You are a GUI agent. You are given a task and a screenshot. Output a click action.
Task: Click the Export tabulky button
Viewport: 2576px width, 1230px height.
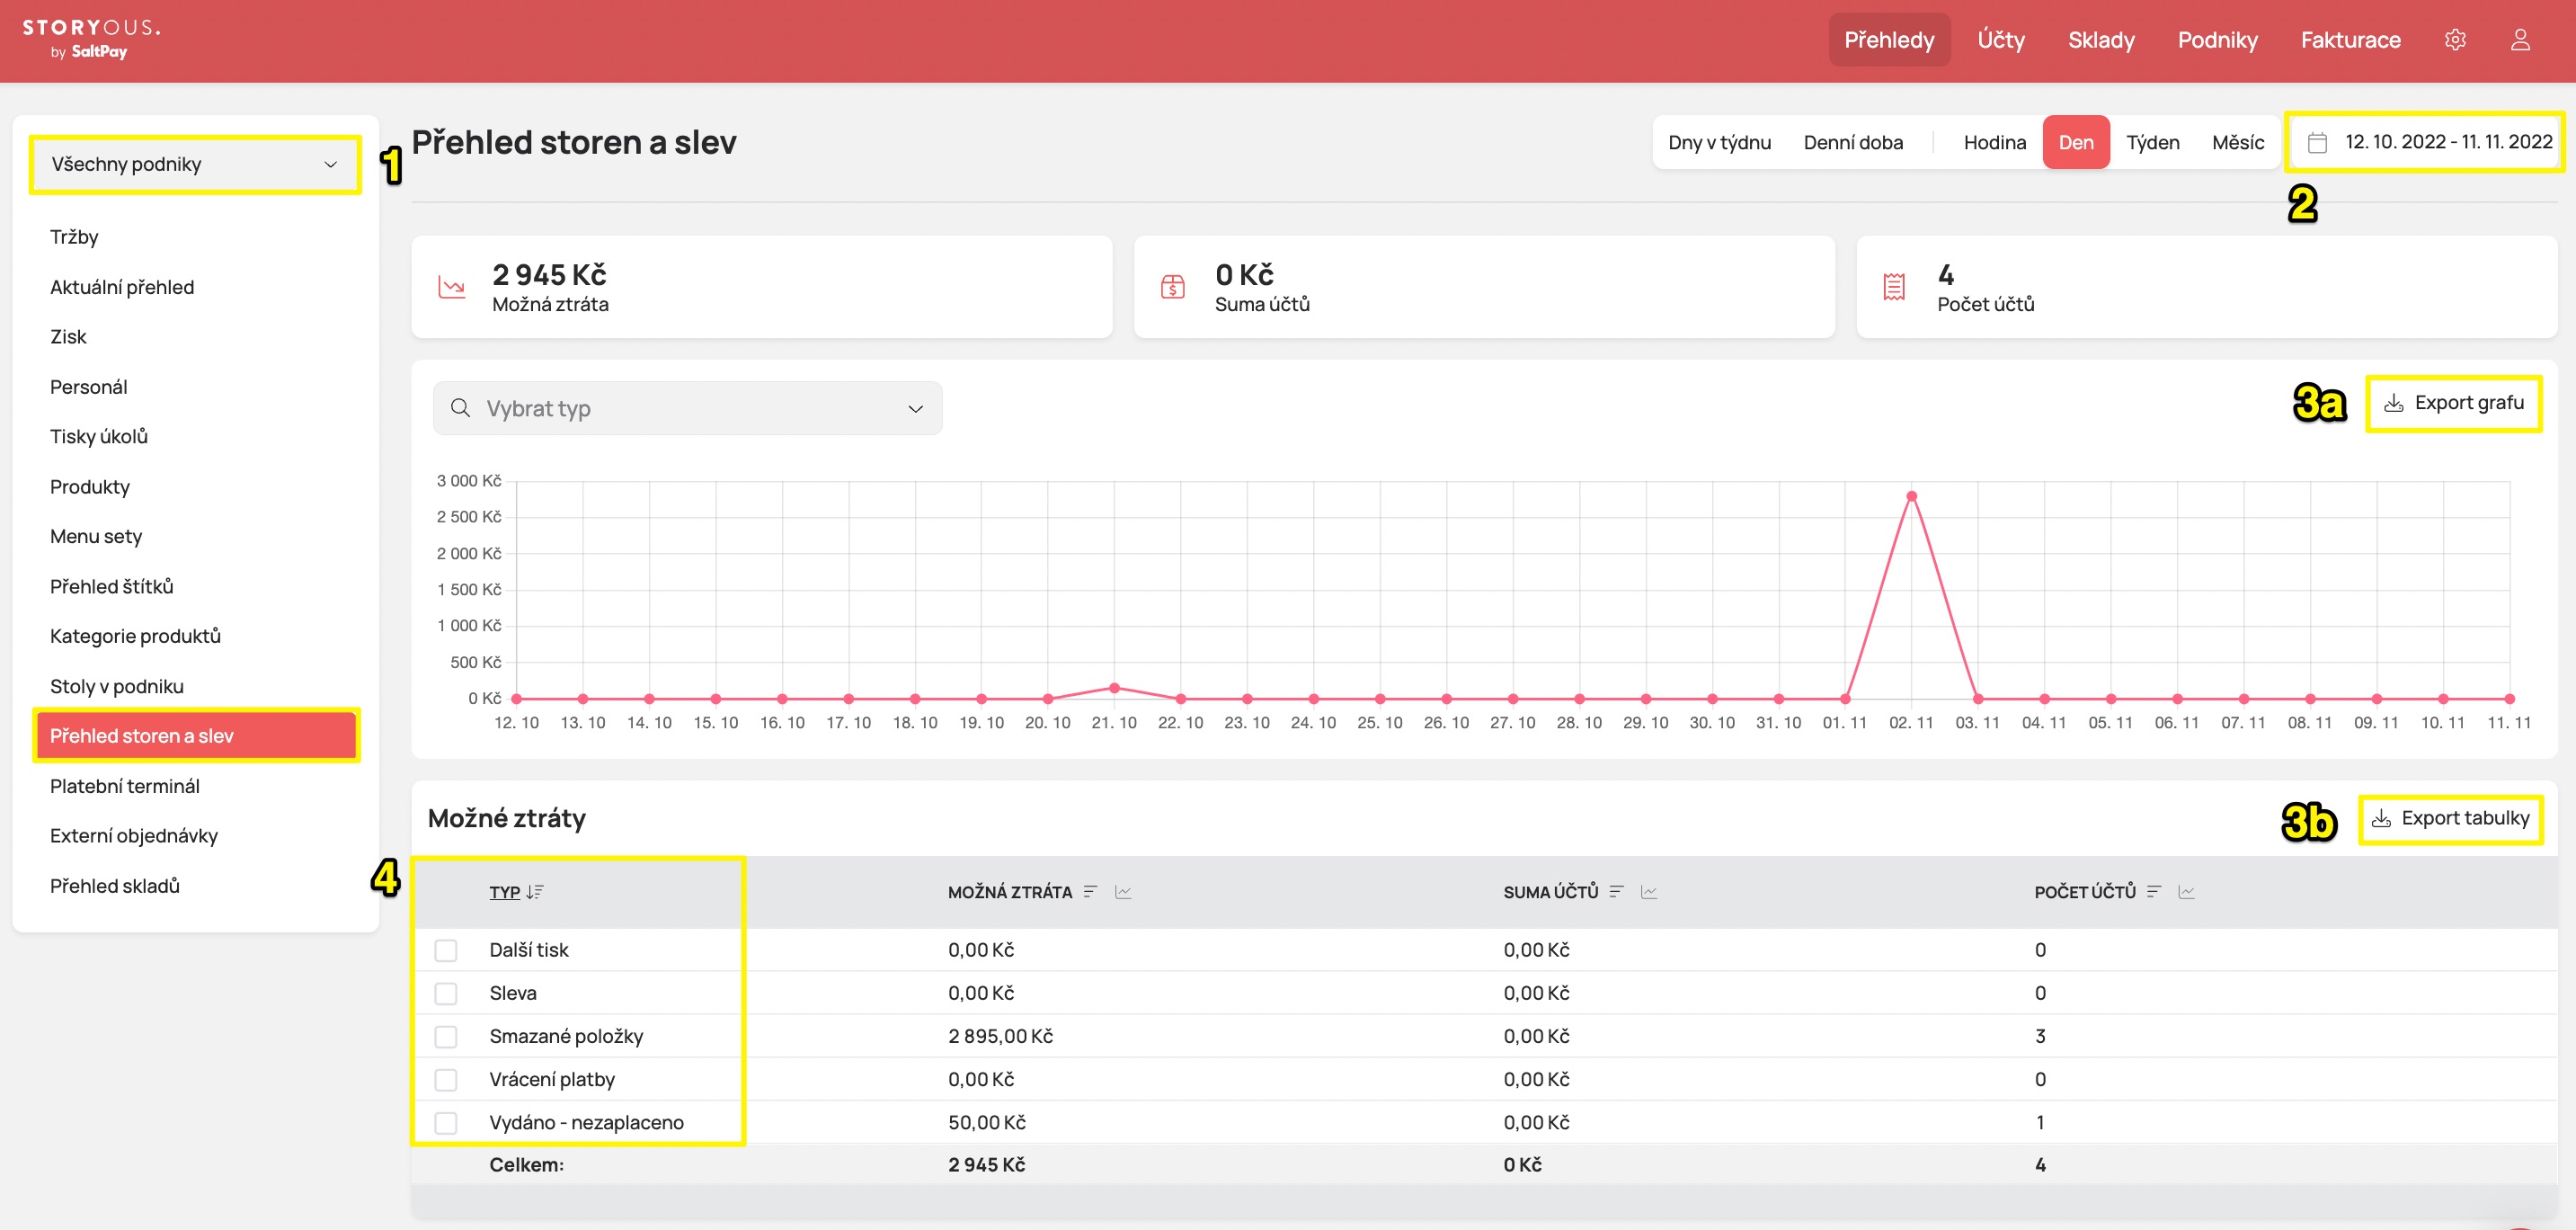(2450, 818)
